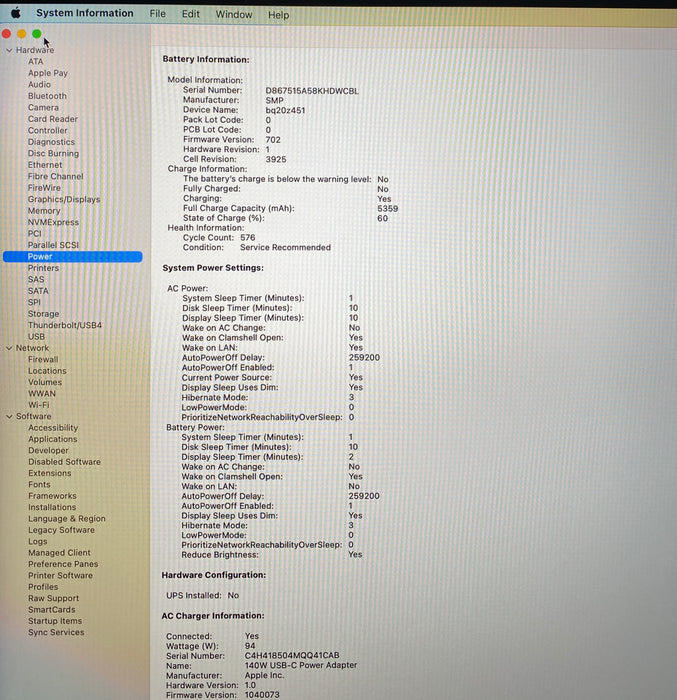This screenshot has height=700, width=677.
Task: Select Managed Client in the sidebar
Action: point(59,553)
